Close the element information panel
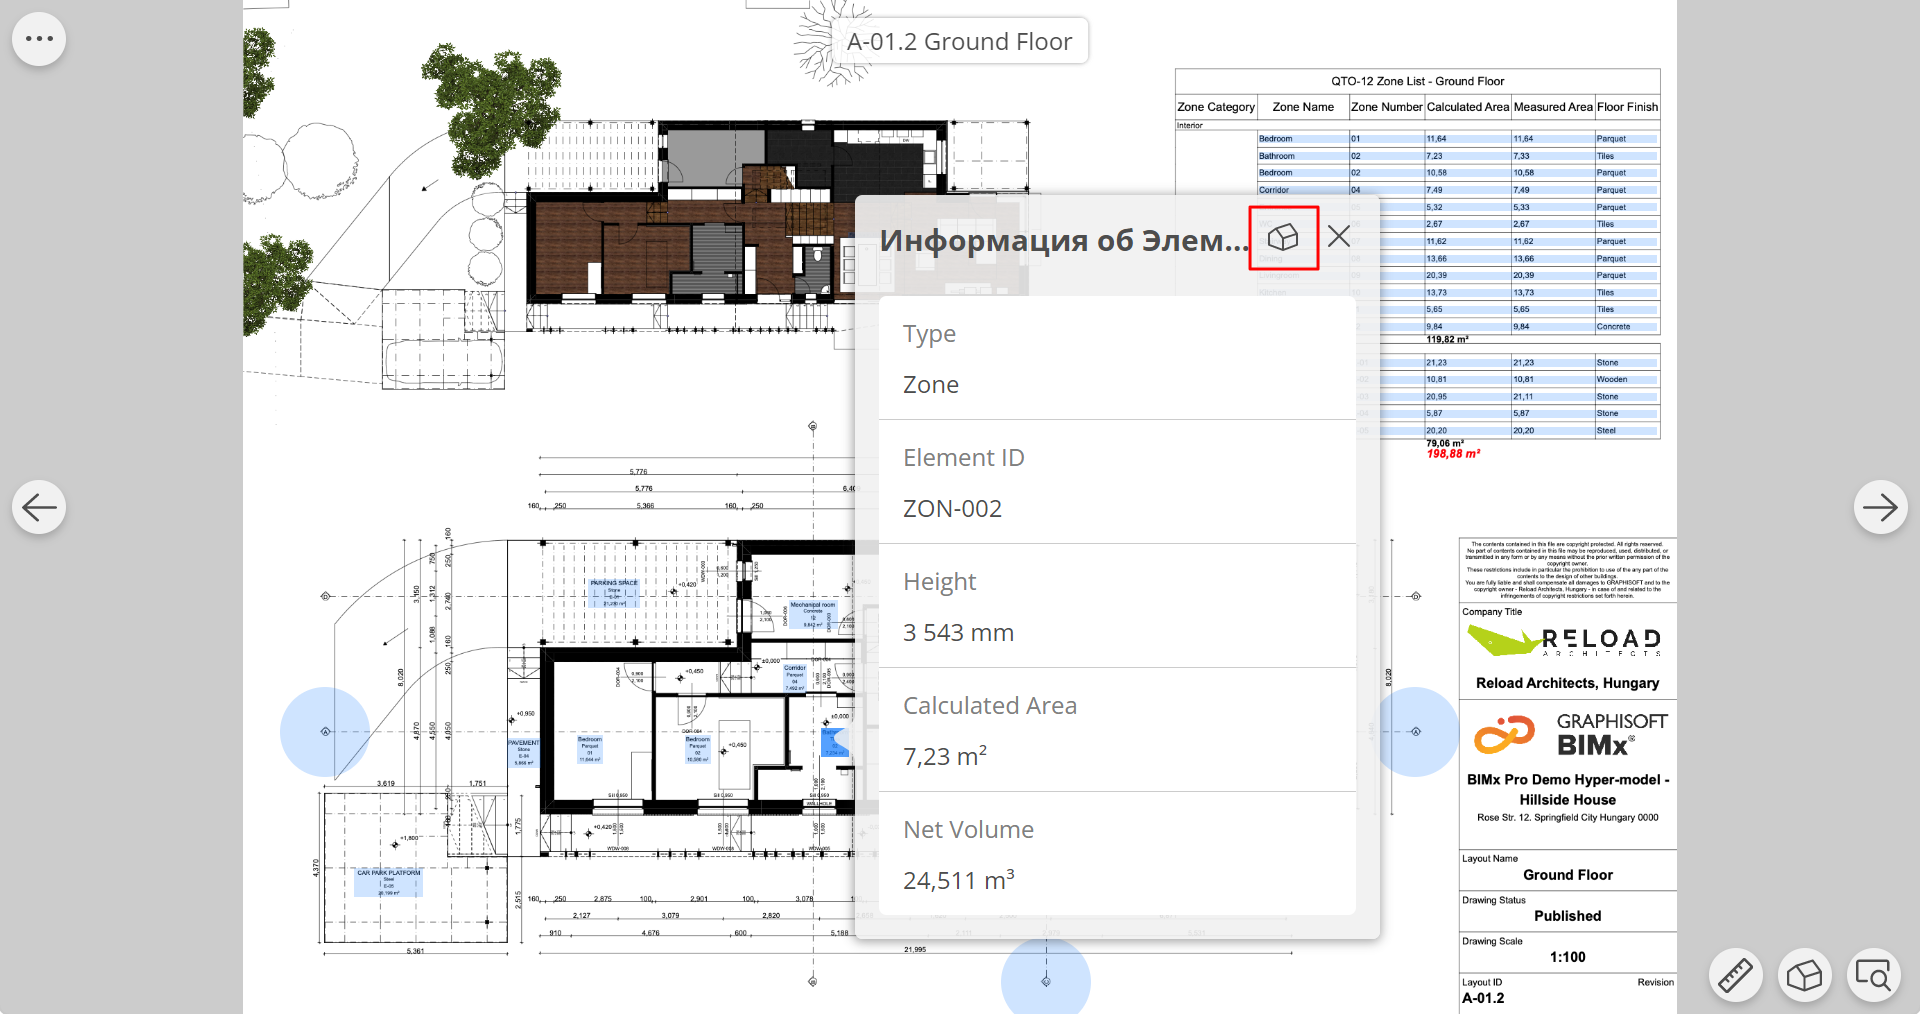This screenshot has width=1920, height=1014. 1339,236
